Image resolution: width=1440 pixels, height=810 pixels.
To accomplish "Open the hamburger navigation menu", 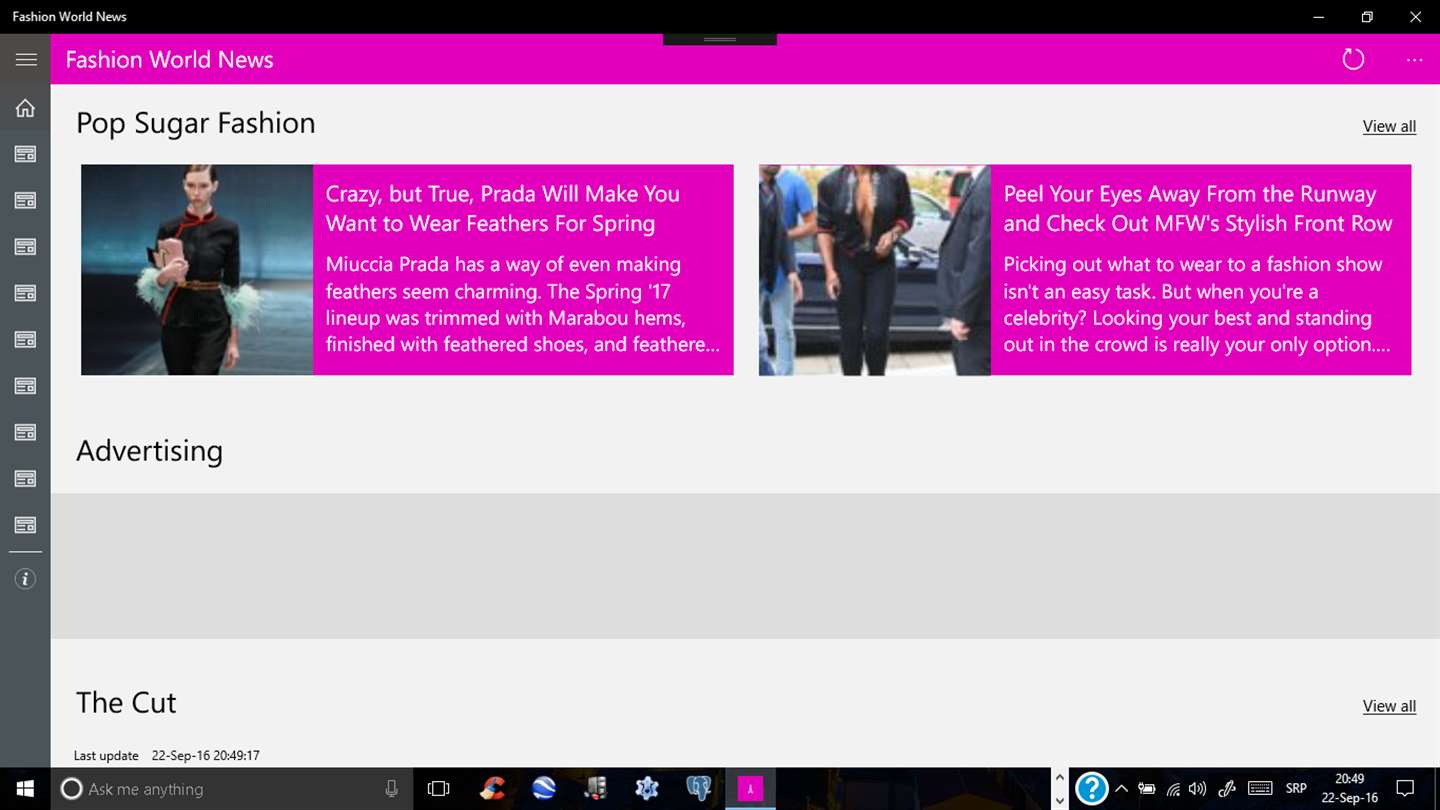I will 26,60.
